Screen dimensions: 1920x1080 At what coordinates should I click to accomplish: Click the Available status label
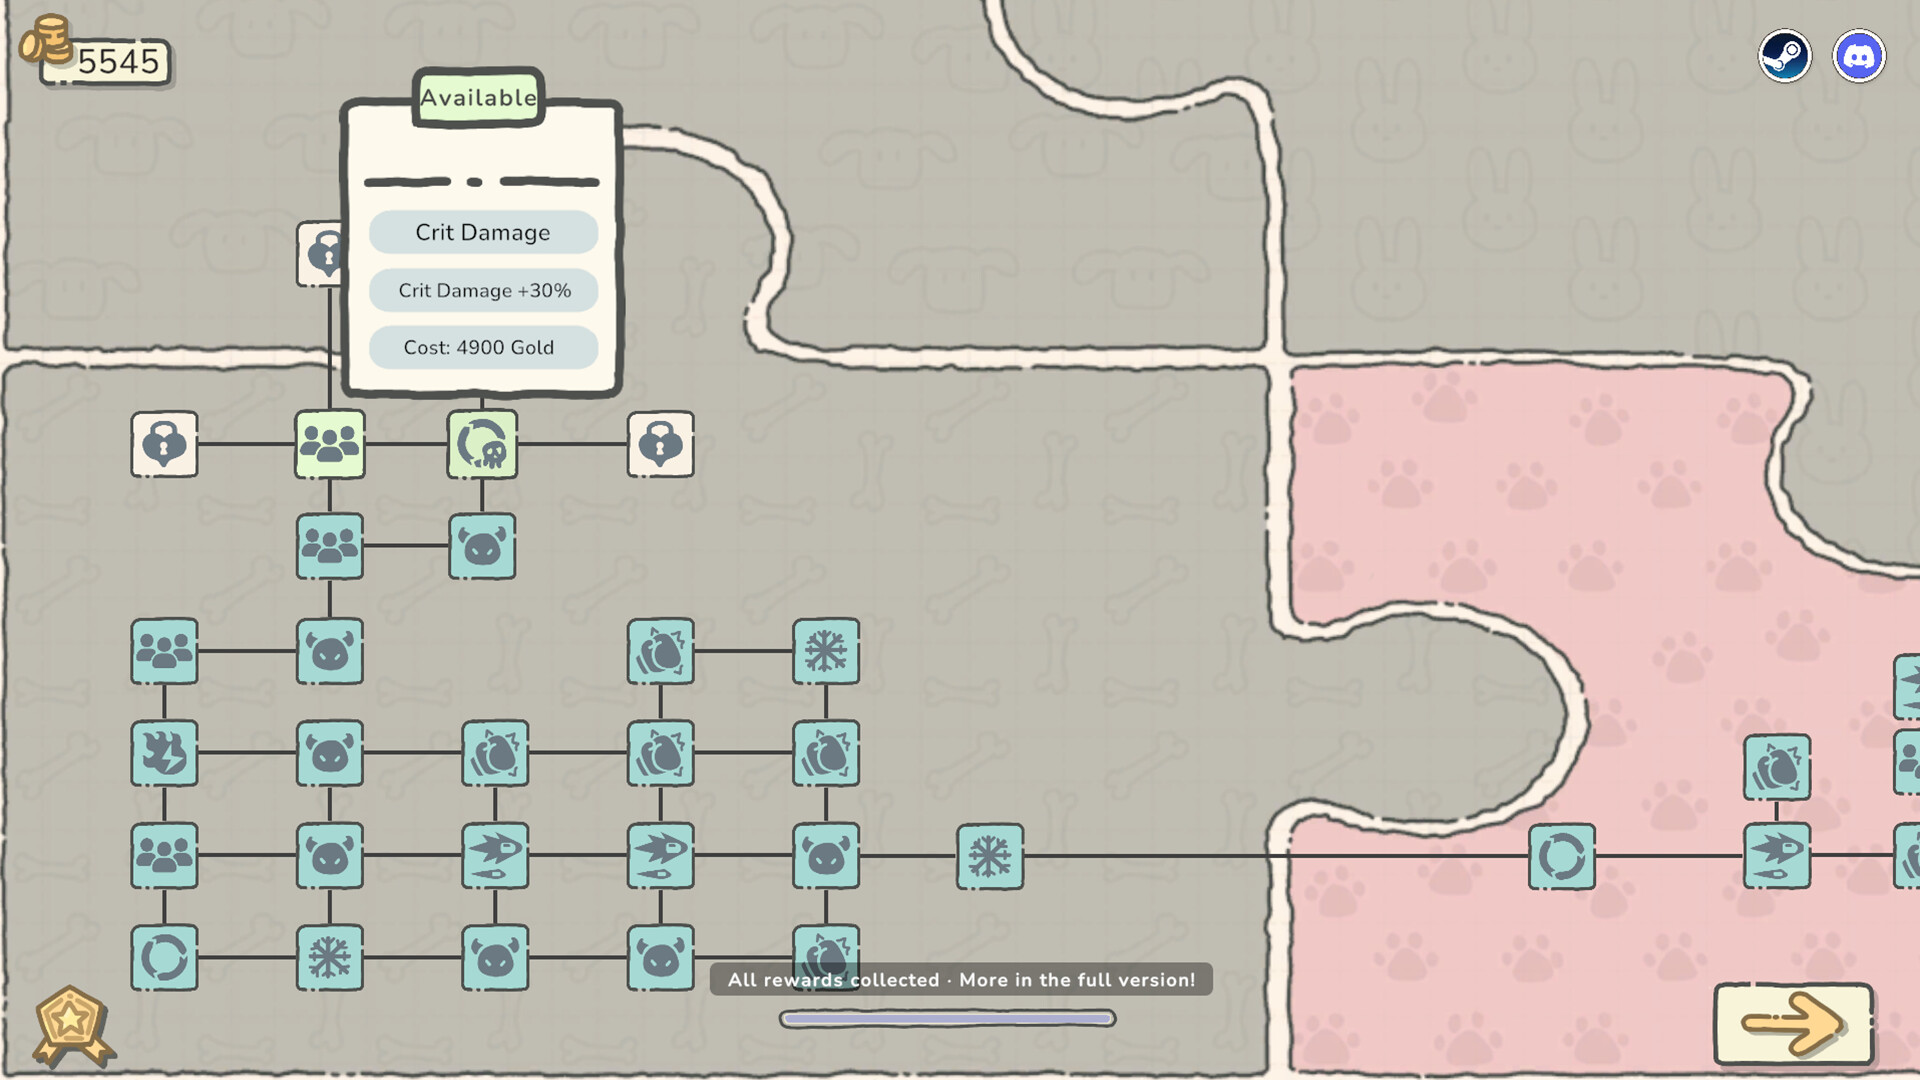pos(479,97)
